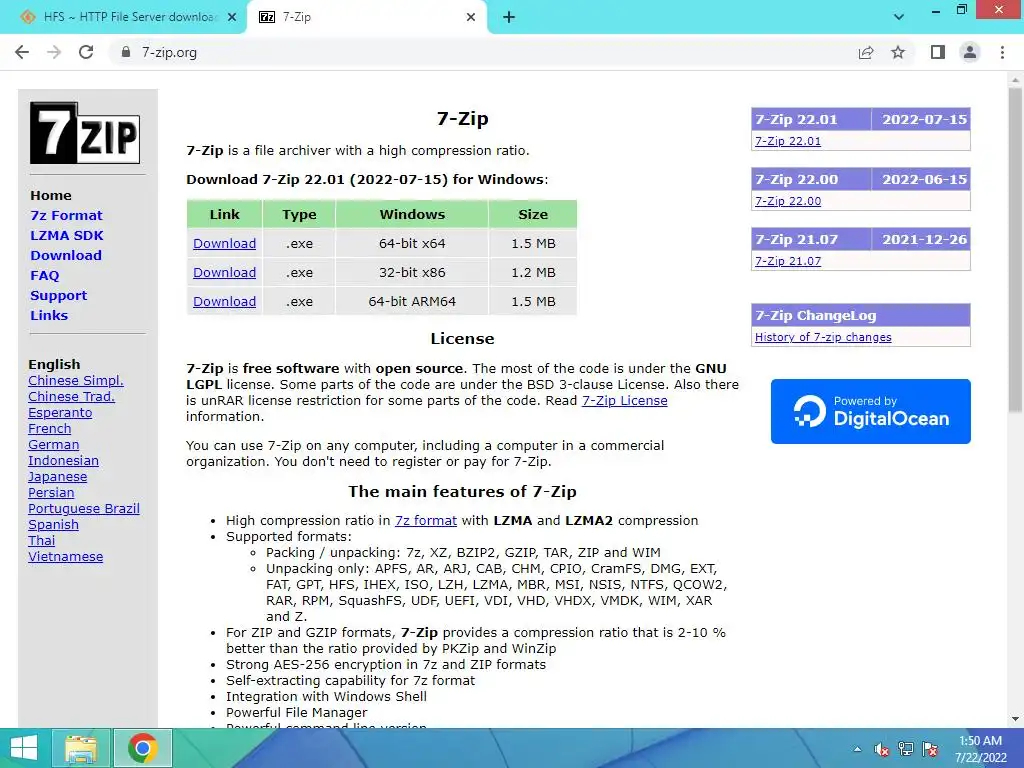Click the 2022-07-15 date header cell
The height and width of the screenshot is (768, 1024).
pos(923,120)
